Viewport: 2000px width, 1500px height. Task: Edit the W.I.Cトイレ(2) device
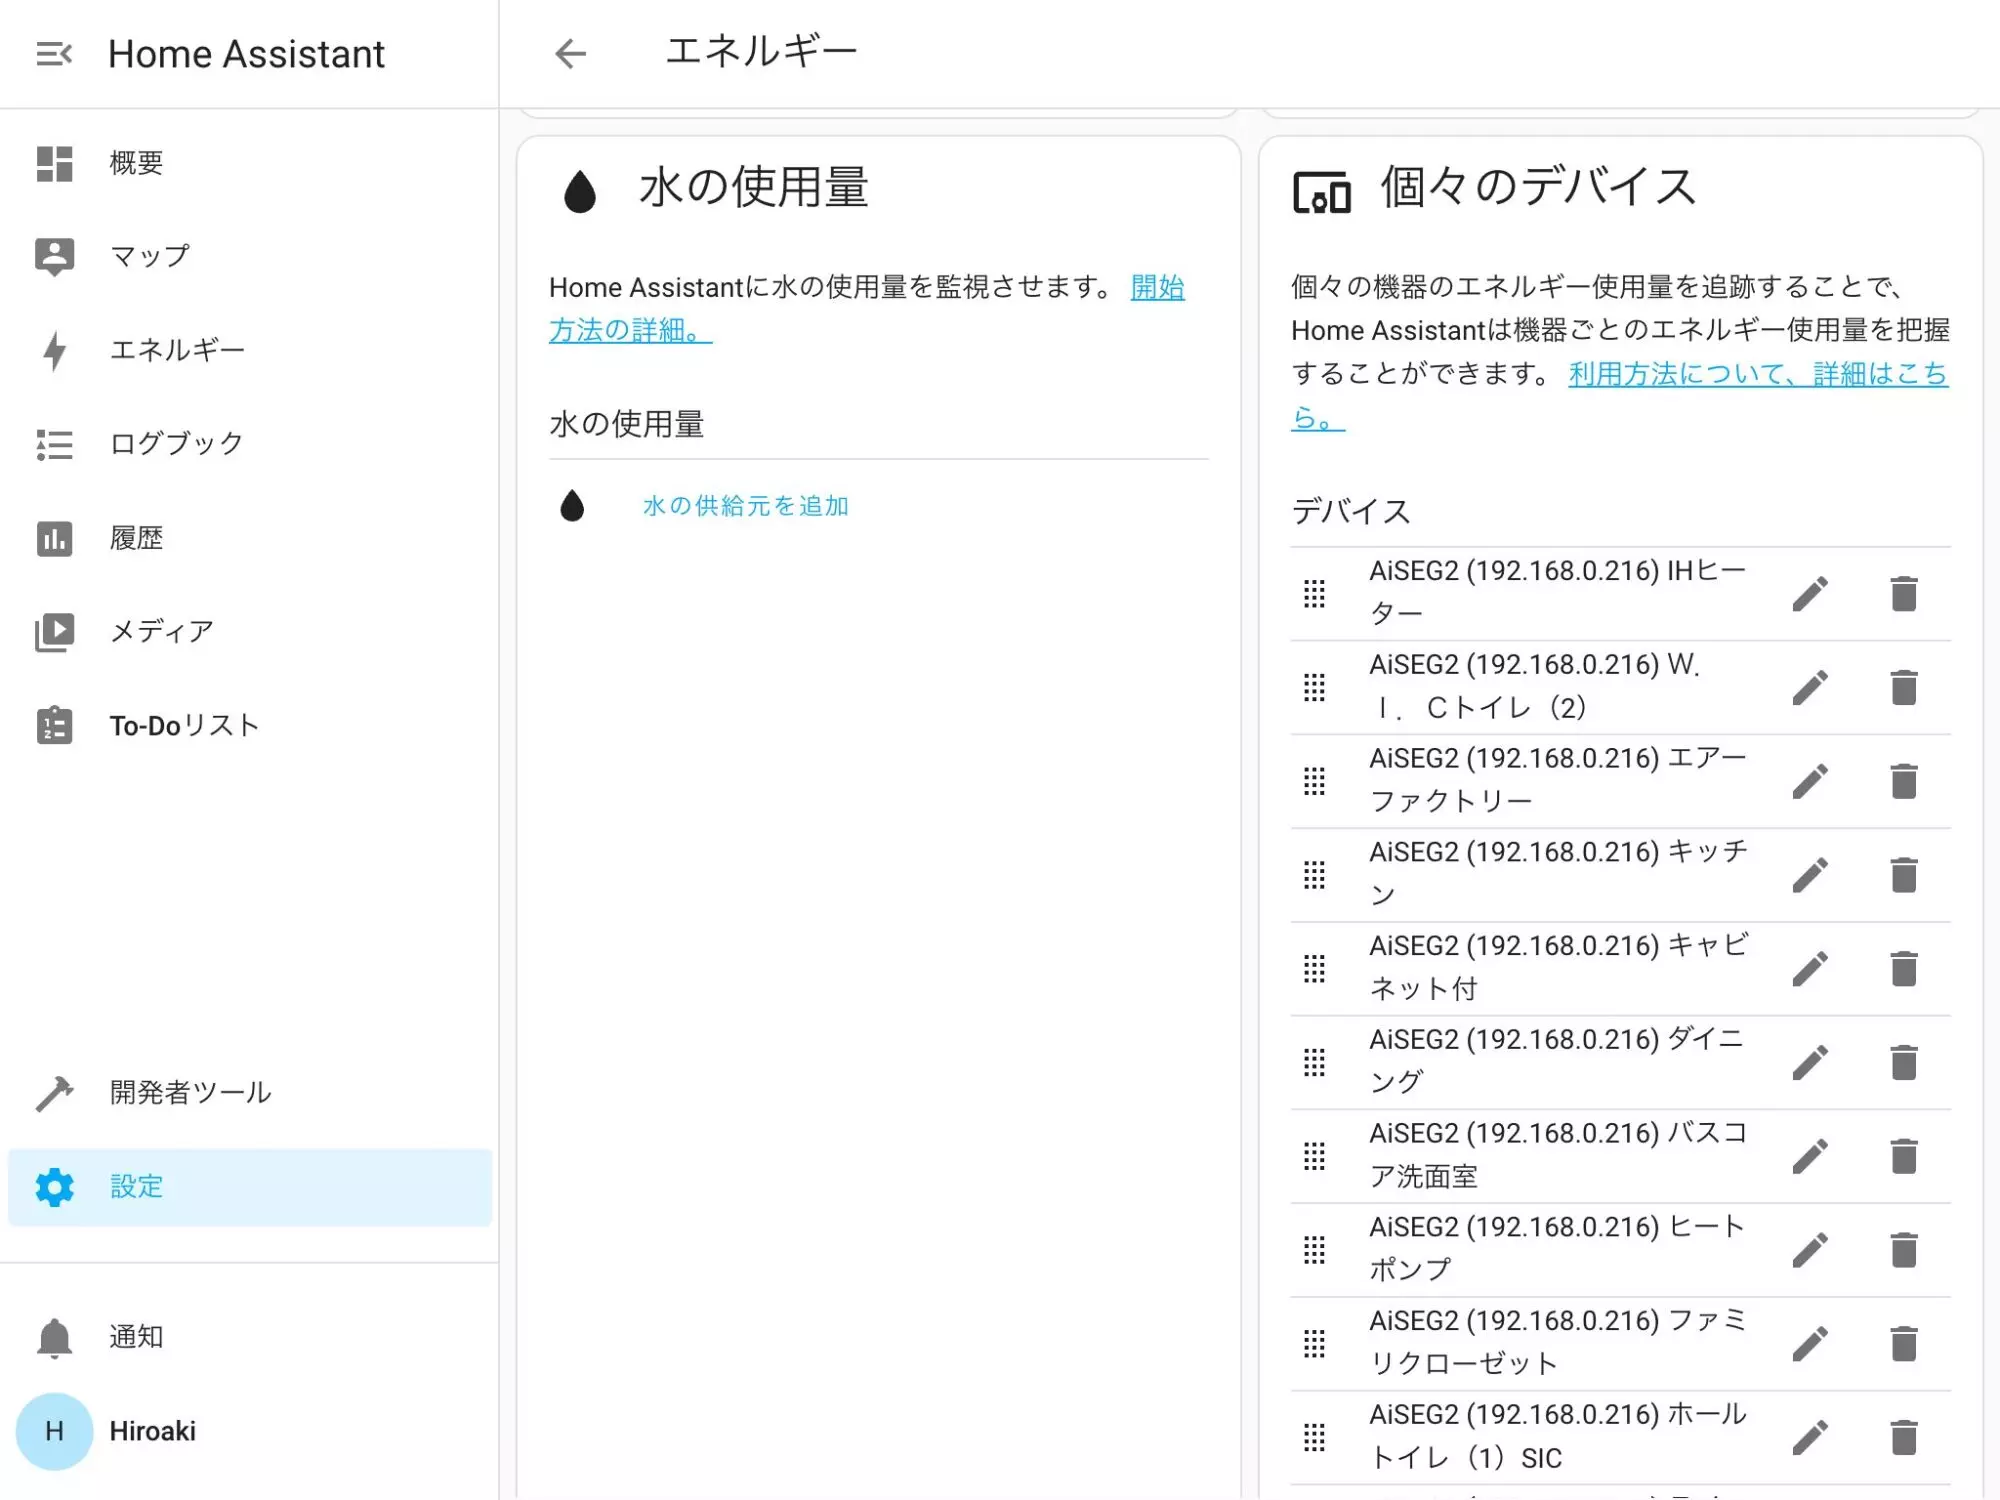click(x=1810, y=687)
